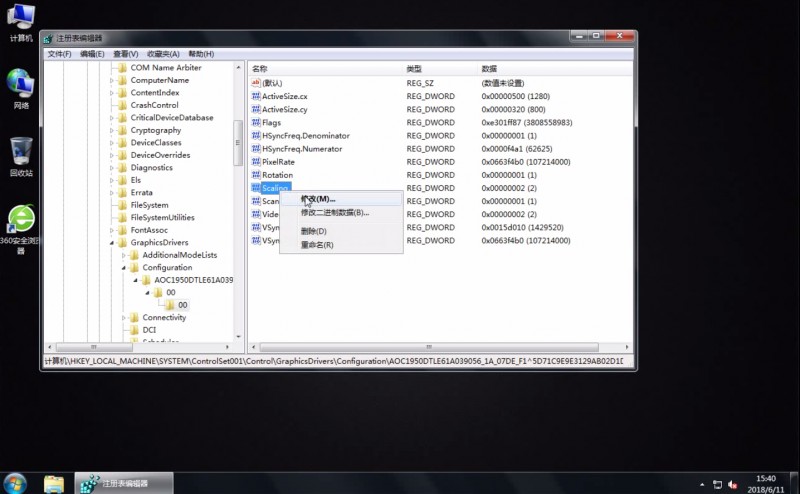The height and width of the screenshot is (494, 800).
Task: Click the icon of HSyncFreq.Numerator value
Action: pyautogui.click(x=256, y=149)
